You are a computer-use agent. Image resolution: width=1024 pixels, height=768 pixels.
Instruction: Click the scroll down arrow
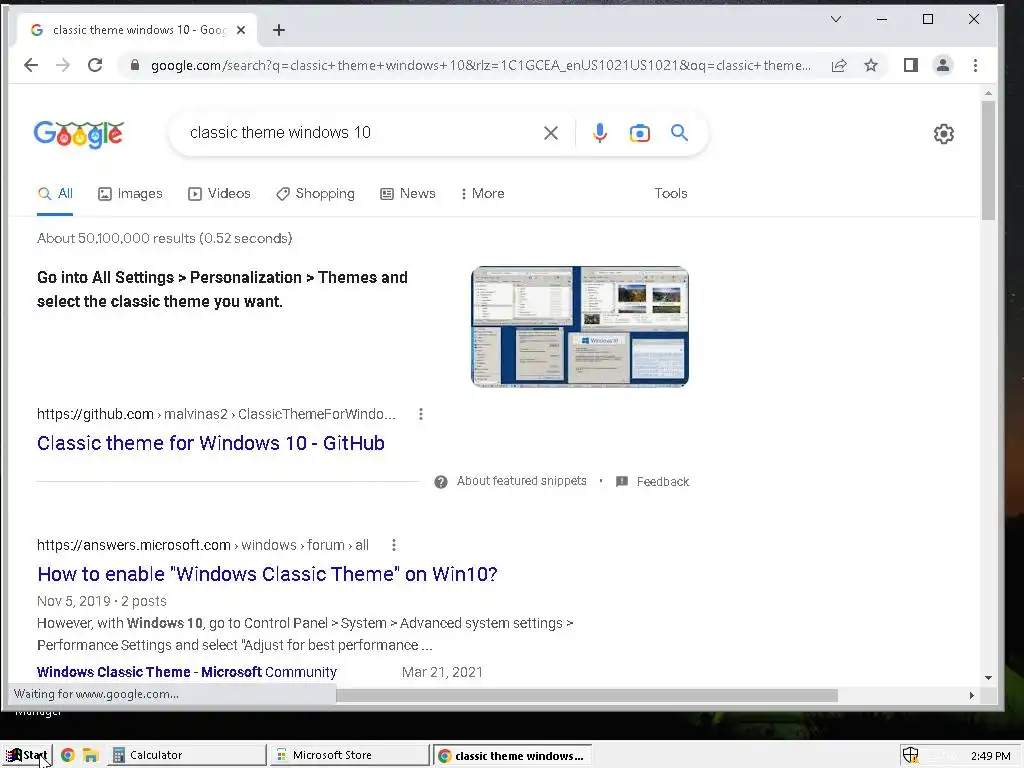988,678
